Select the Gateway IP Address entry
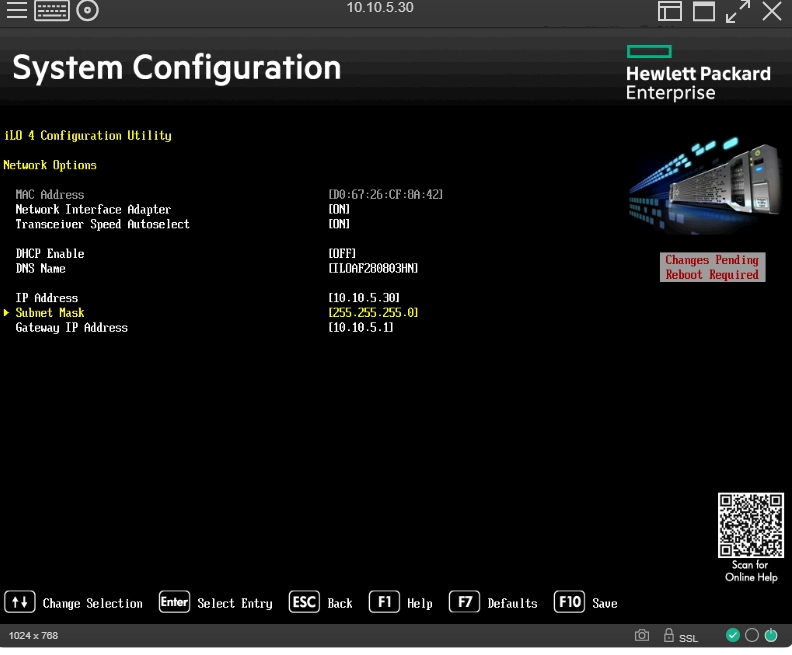Viewport: 792px width, 655px height. (x=71, y=328)
